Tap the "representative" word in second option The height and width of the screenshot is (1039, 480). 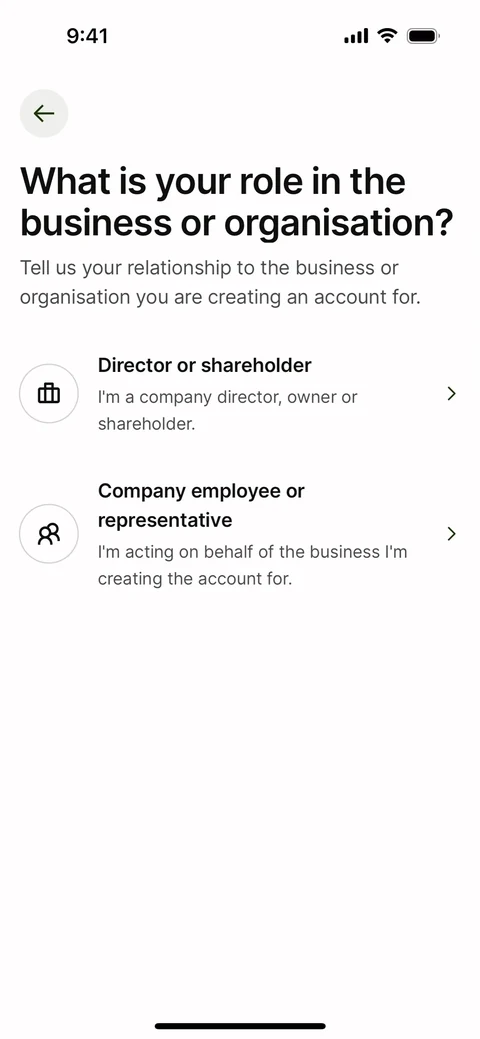(165, 521)
